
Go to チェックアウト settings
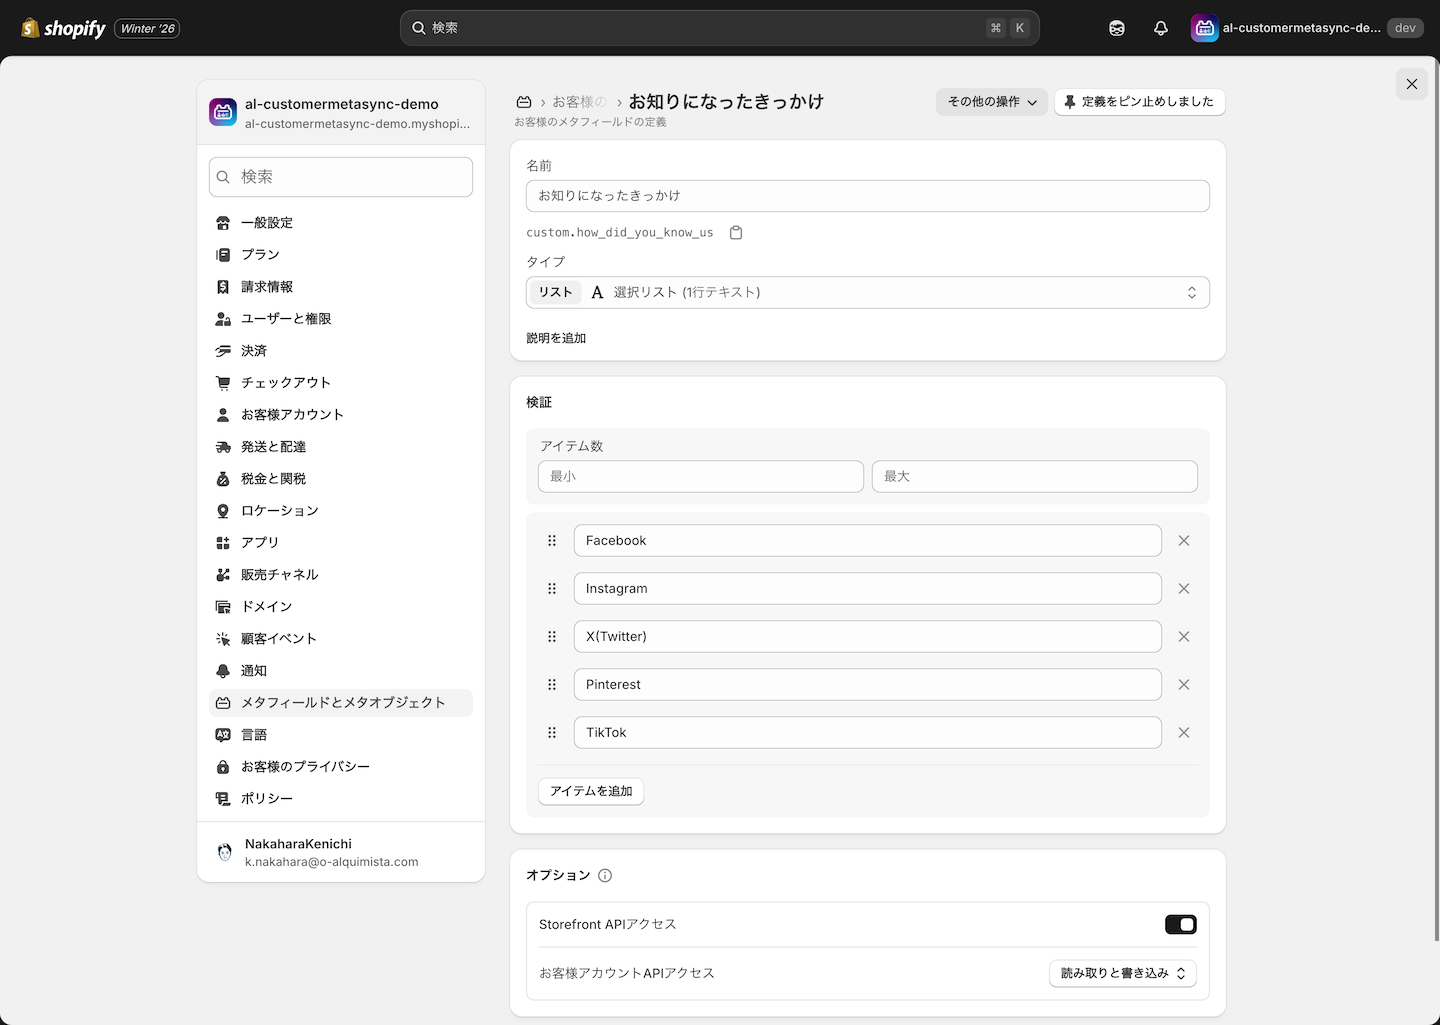(x=285, y=383)
